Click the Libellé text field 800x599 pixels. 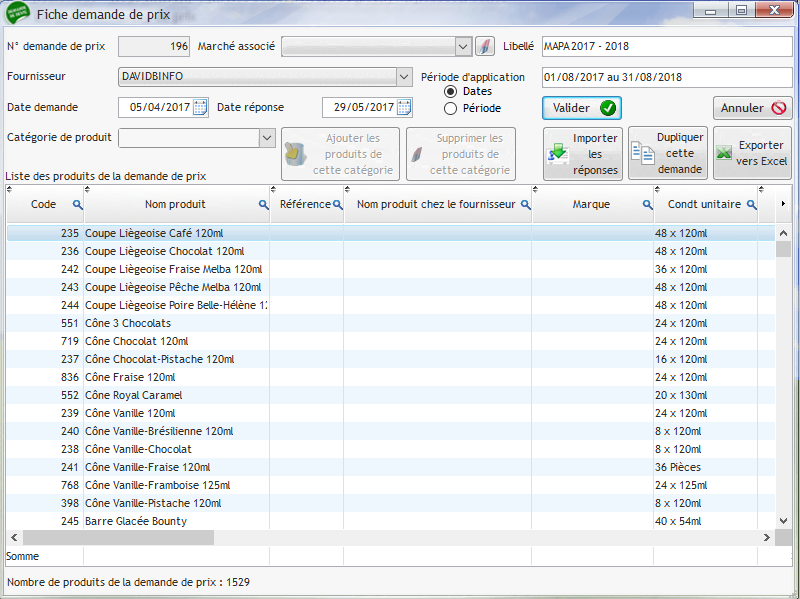click(666, 46)
